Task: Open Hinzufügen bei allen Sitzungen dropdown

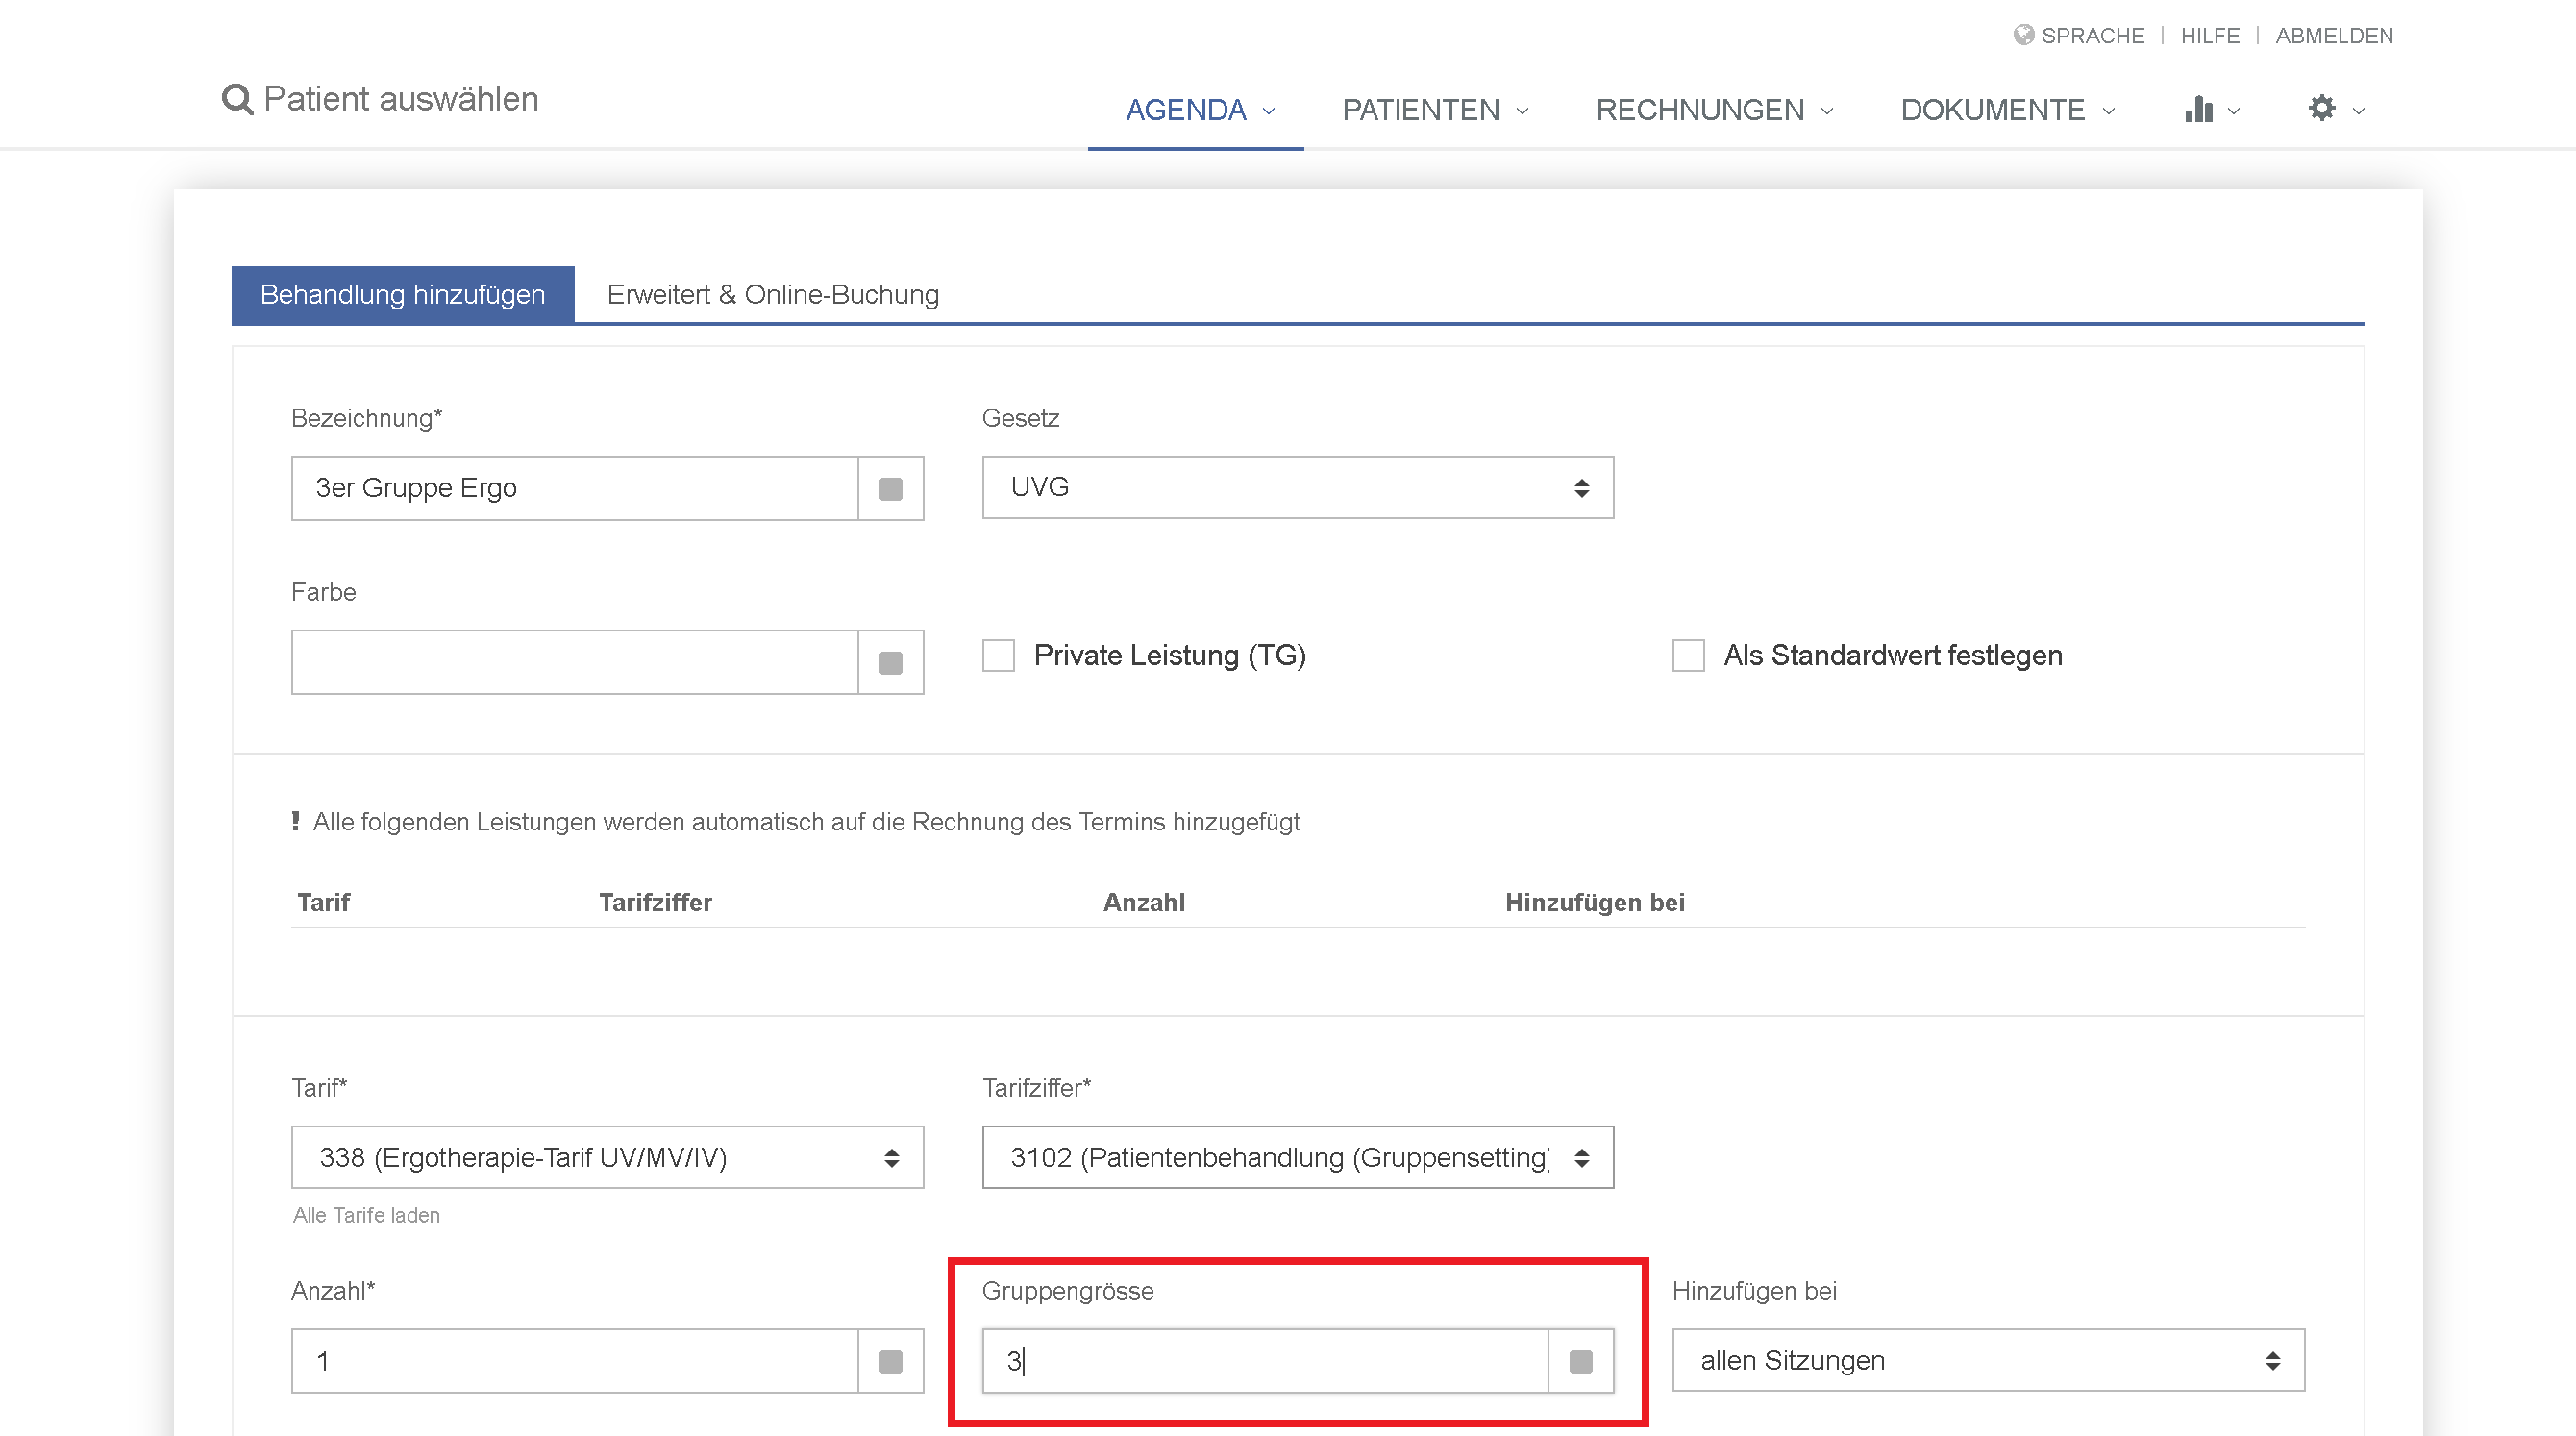Action: tap(1987, 1361)
